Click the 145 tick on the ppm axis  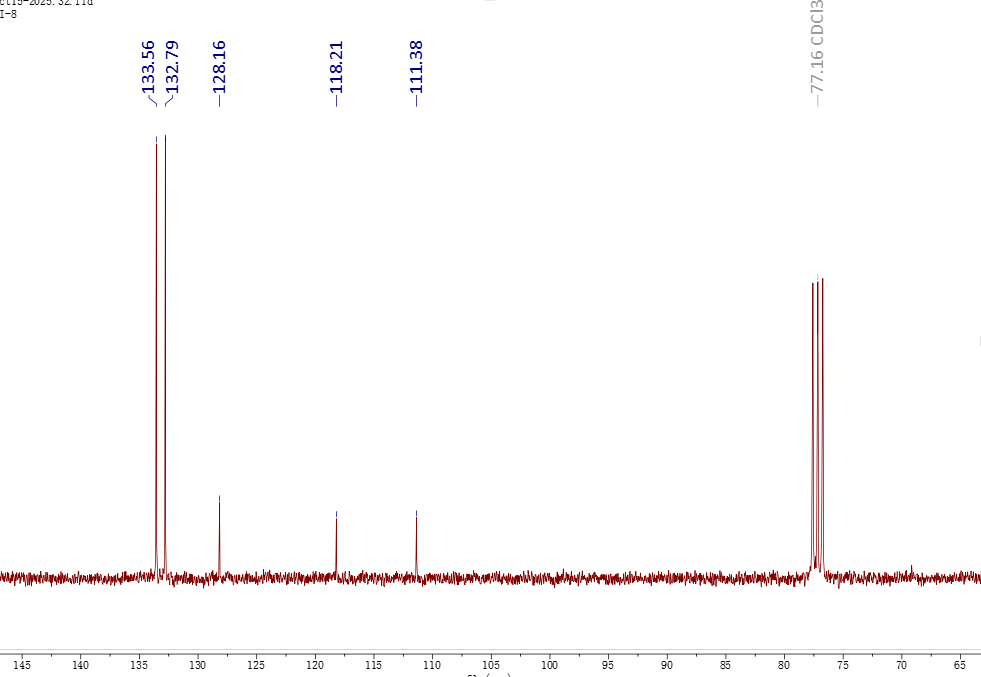point(22,664)
